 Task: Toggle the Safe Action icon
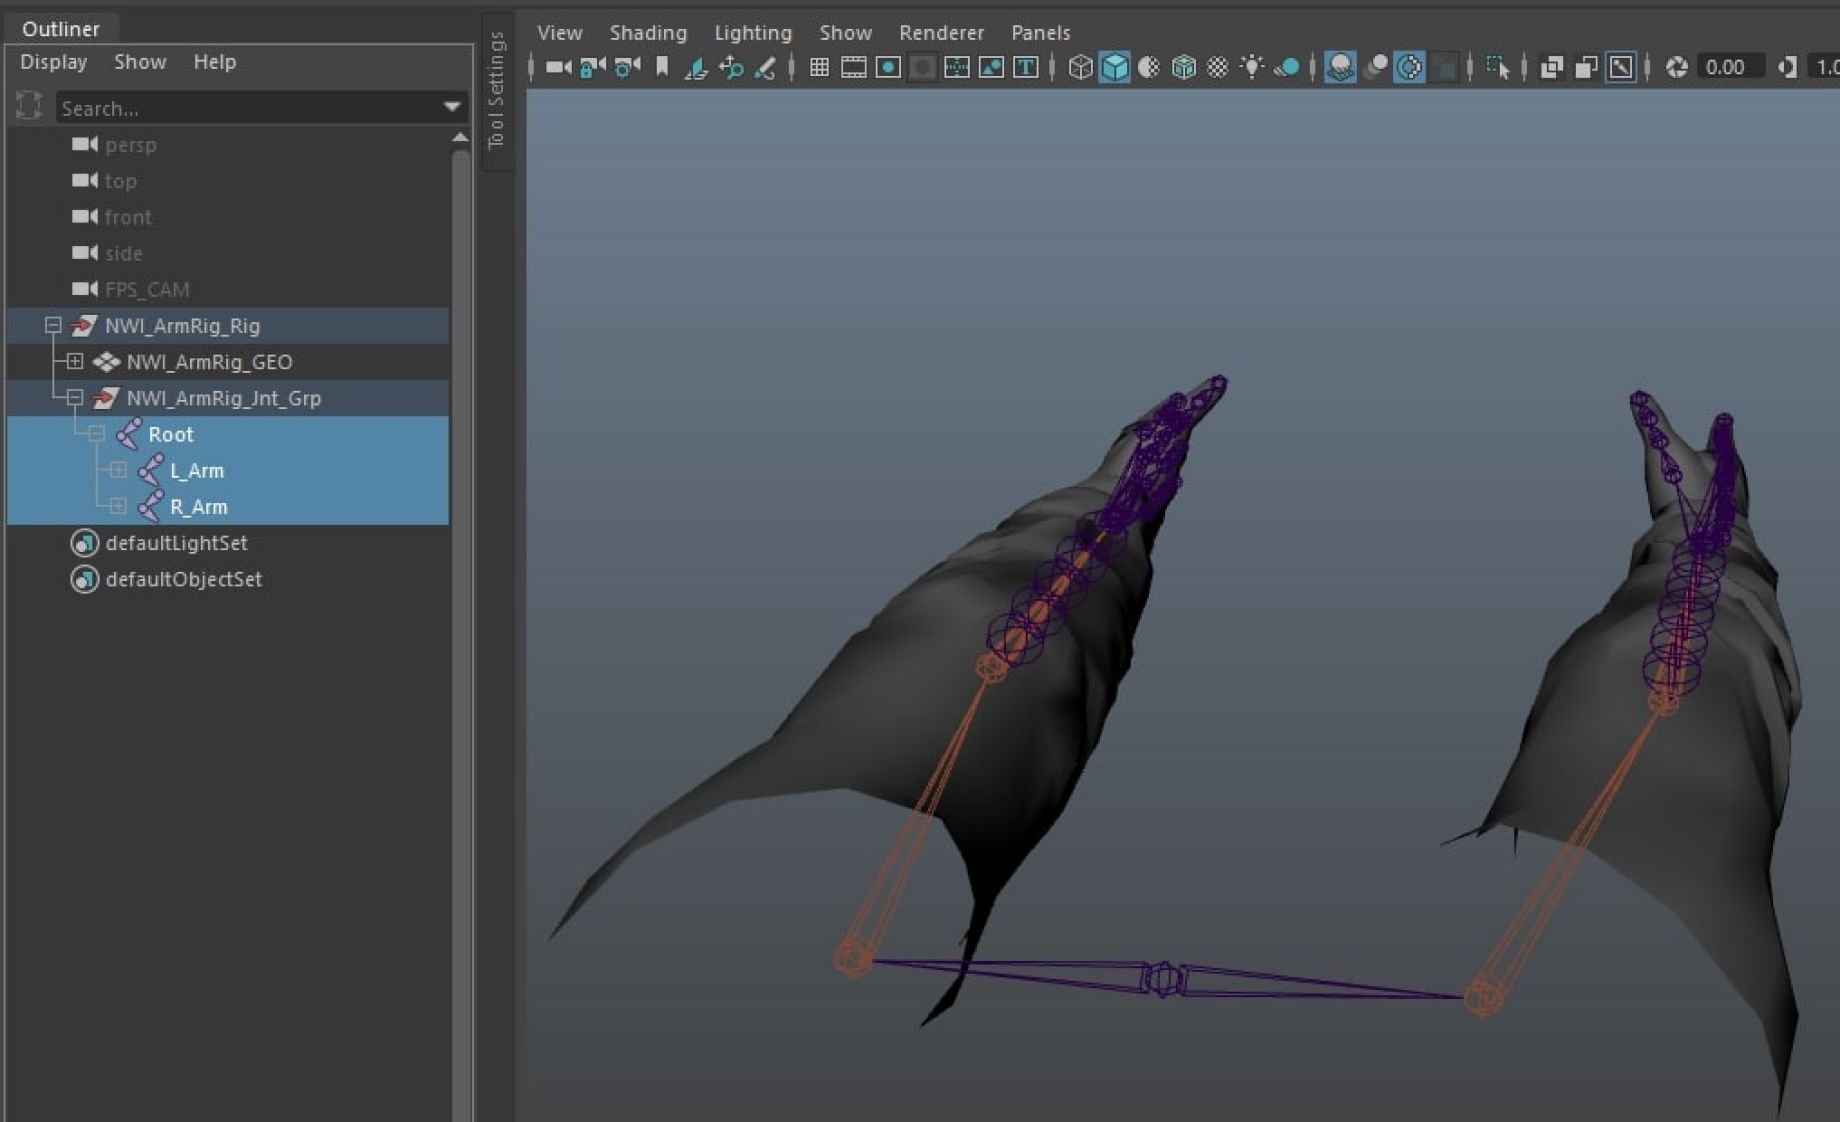coord(991,67)
